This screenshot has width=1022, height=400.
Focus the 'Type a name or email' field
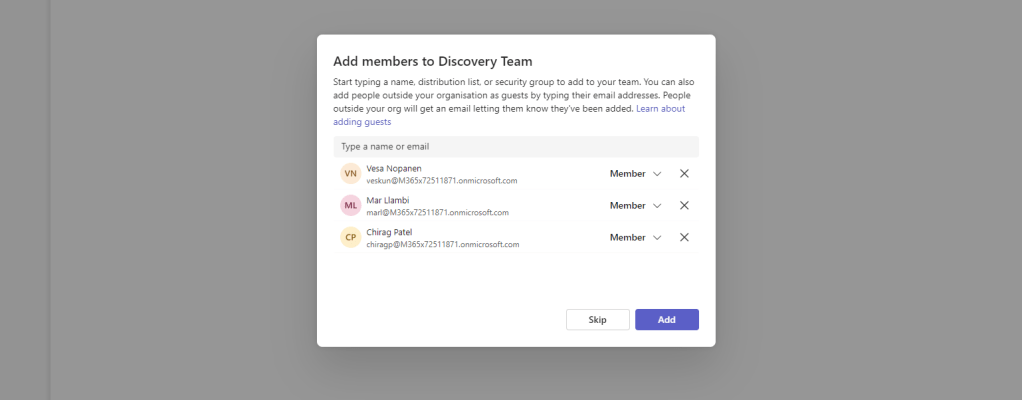[515, 146]
